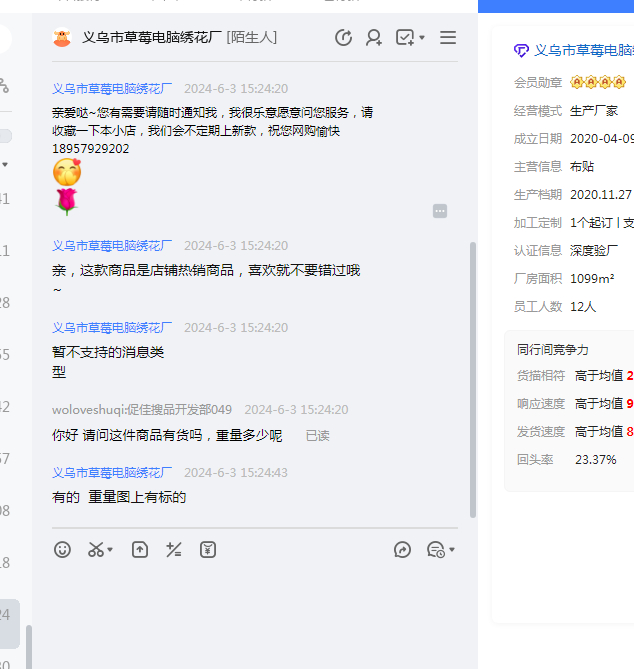The width and height of the screenshot is (634, 669).
Task: Click the heart-eyes emoji in first message
Action: click(67, 172)
